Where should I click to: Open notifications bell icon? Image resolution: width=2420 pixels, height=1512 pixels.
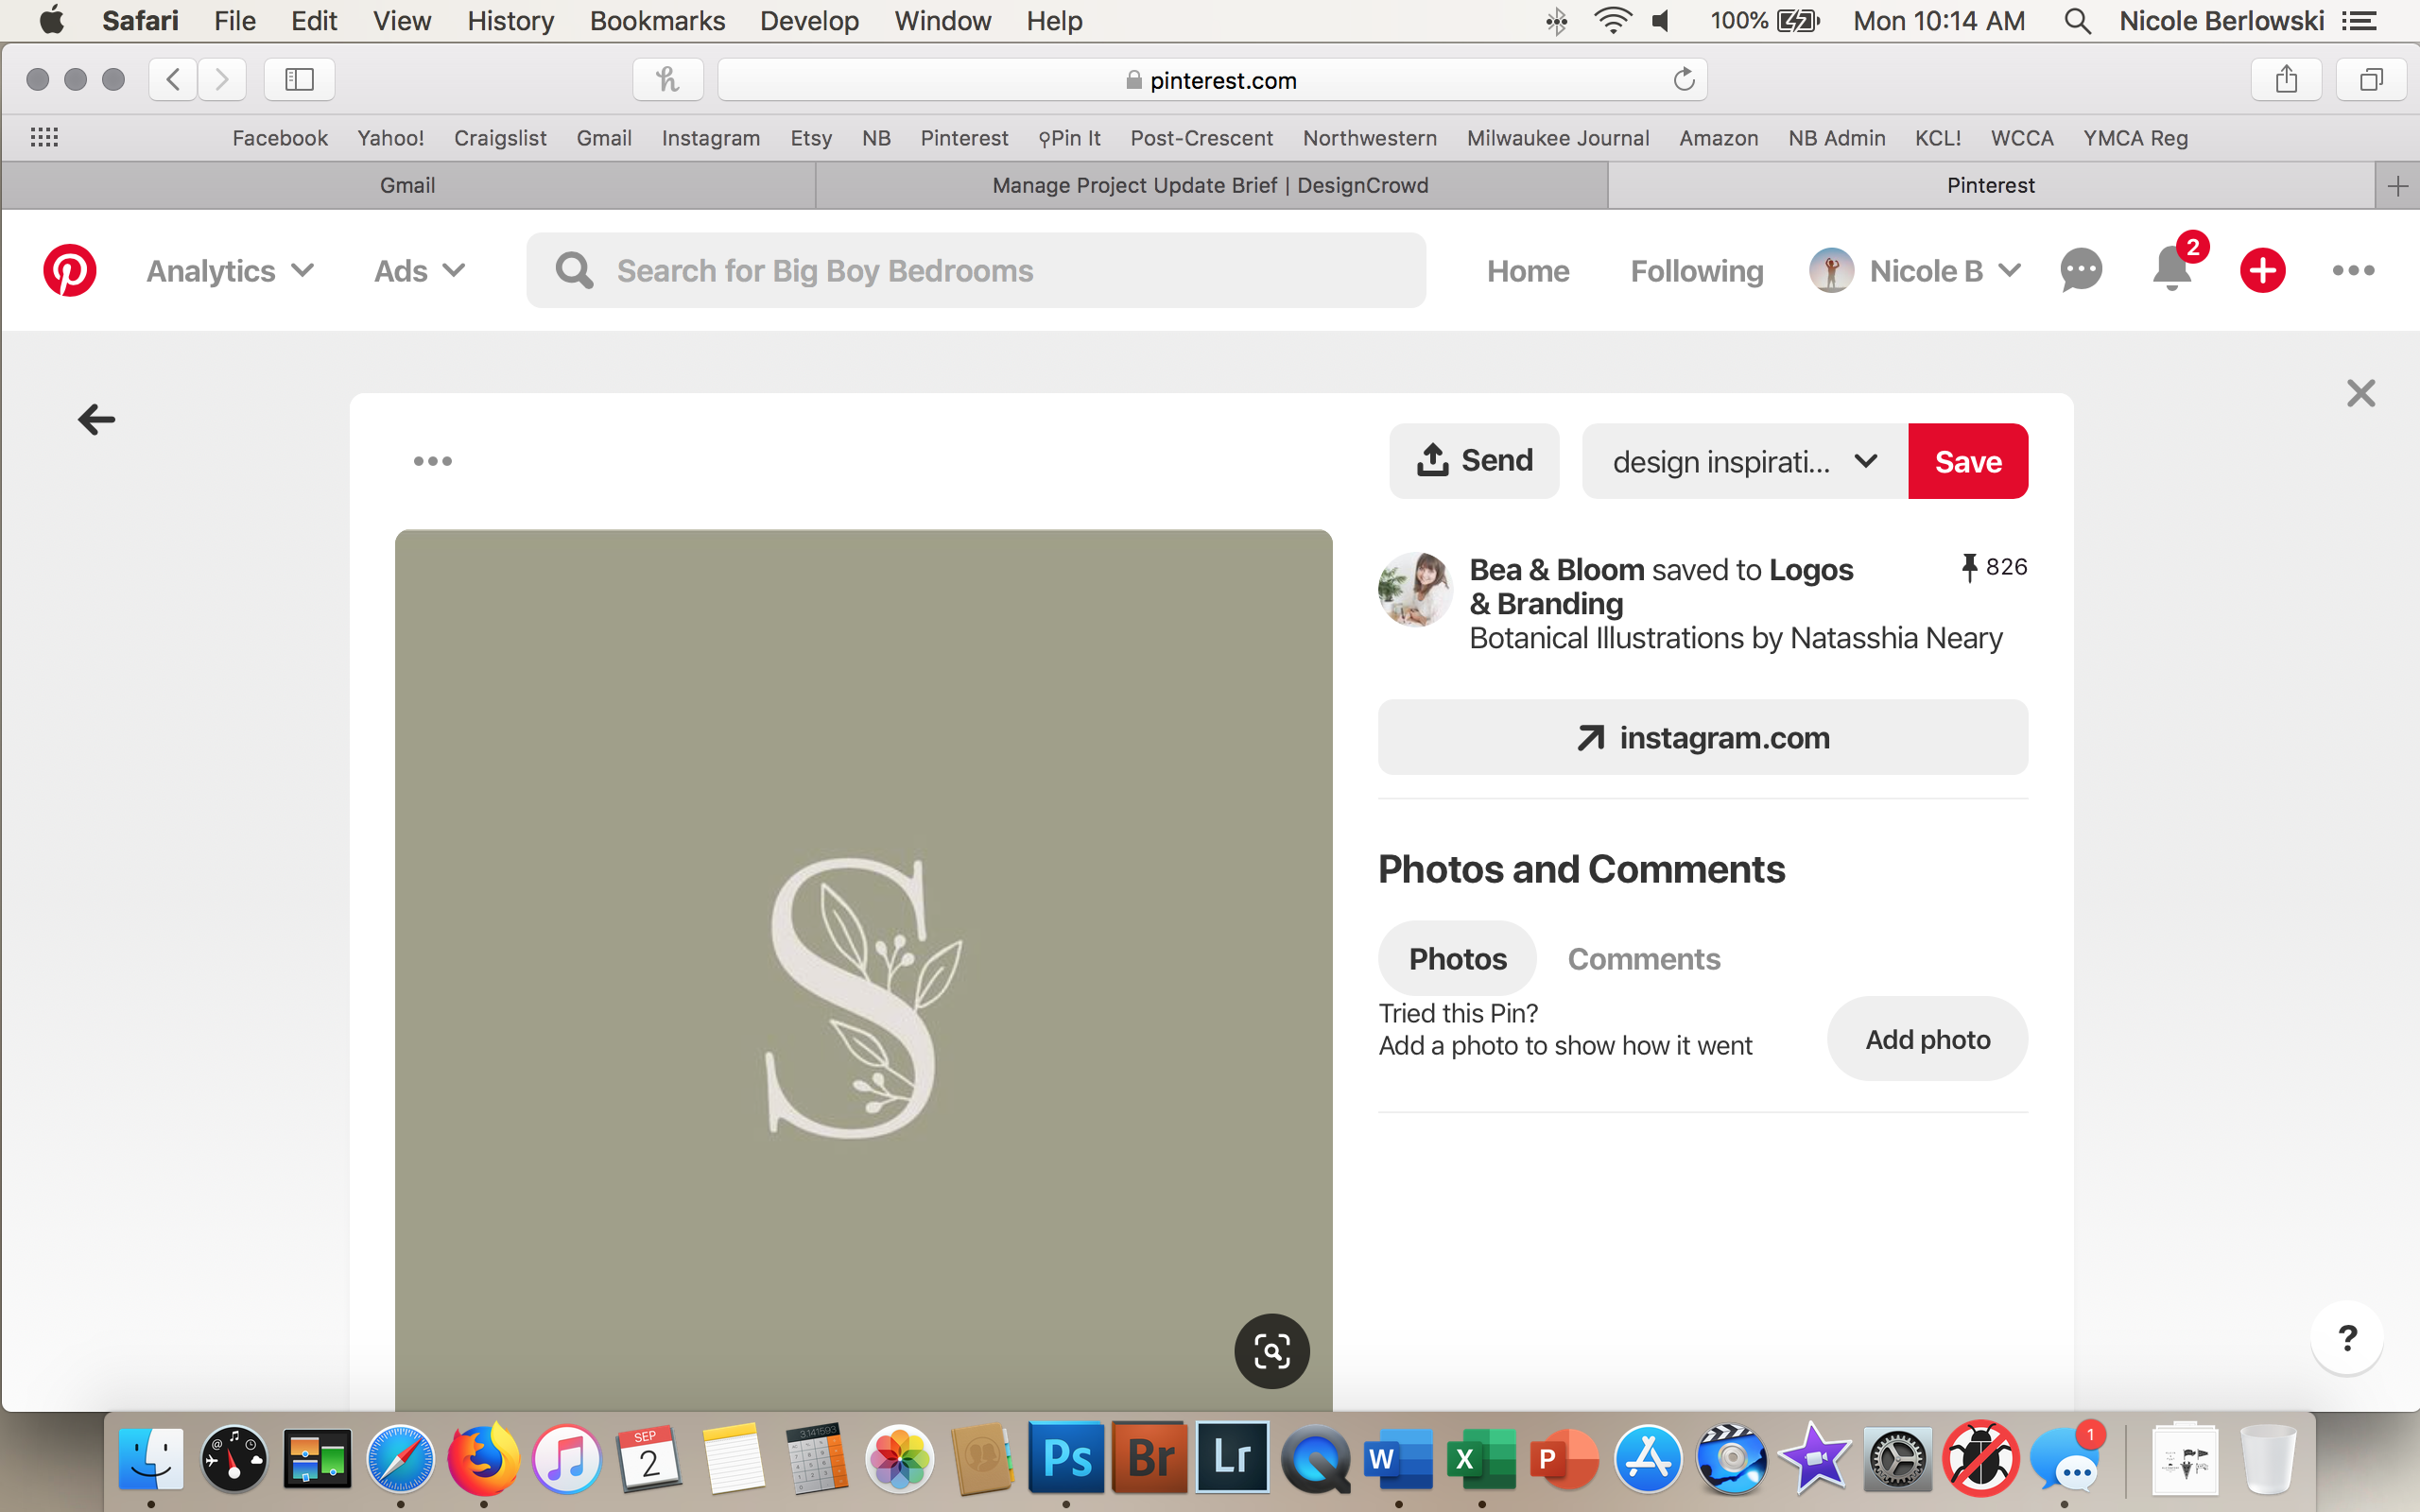[2171, 270]
